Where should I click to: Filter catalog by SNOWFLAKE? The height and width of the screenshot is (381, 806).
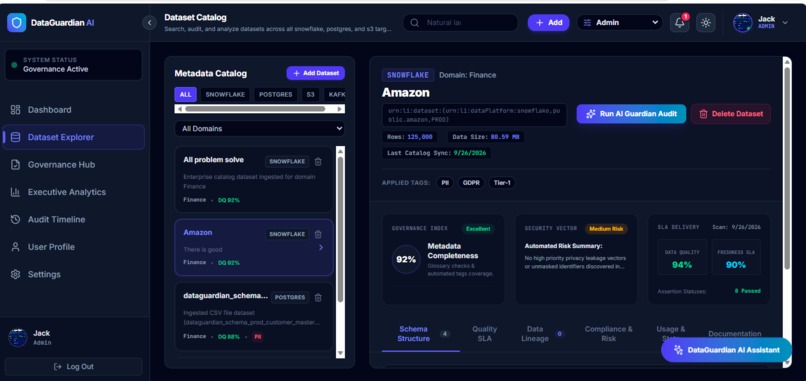point(225,95)
